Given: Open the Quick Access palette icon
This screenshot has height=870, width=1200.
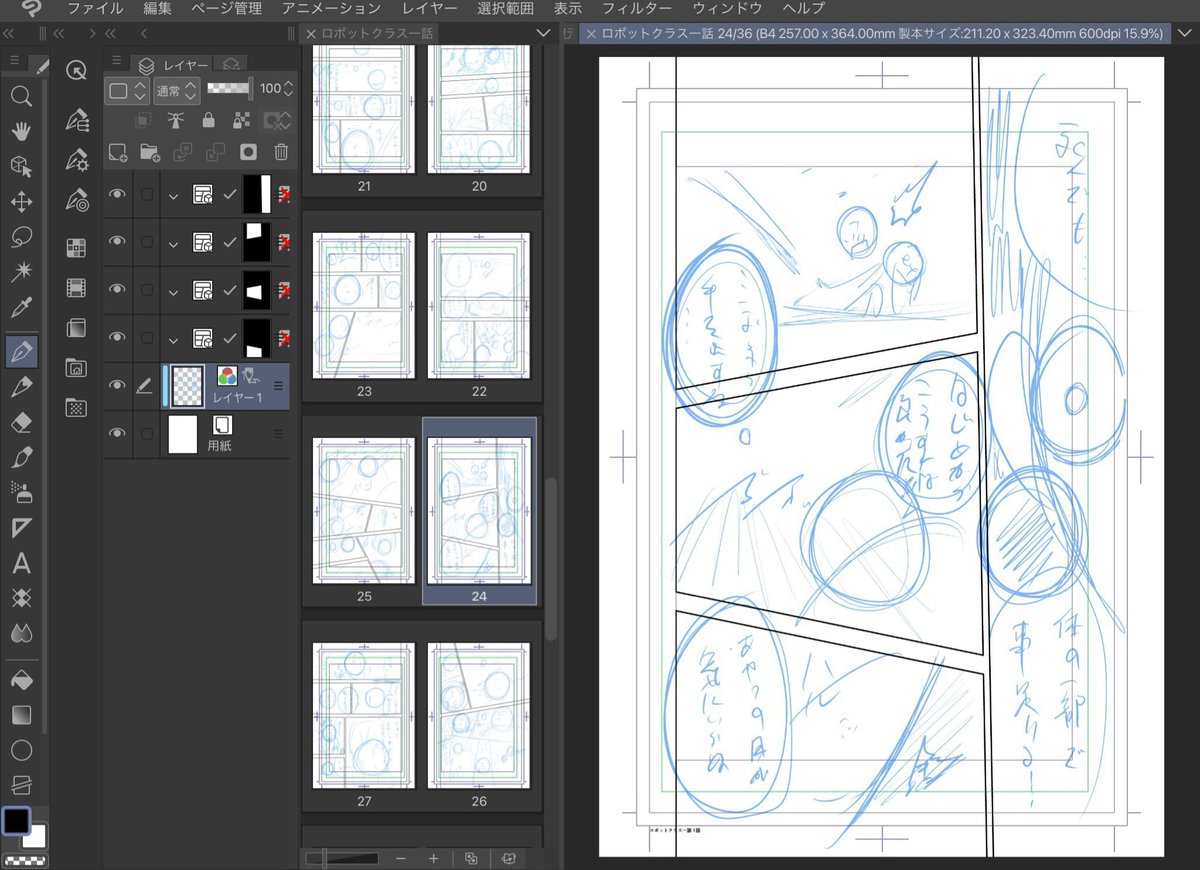Looking at the screenshot, I should [x=76, y=70].
